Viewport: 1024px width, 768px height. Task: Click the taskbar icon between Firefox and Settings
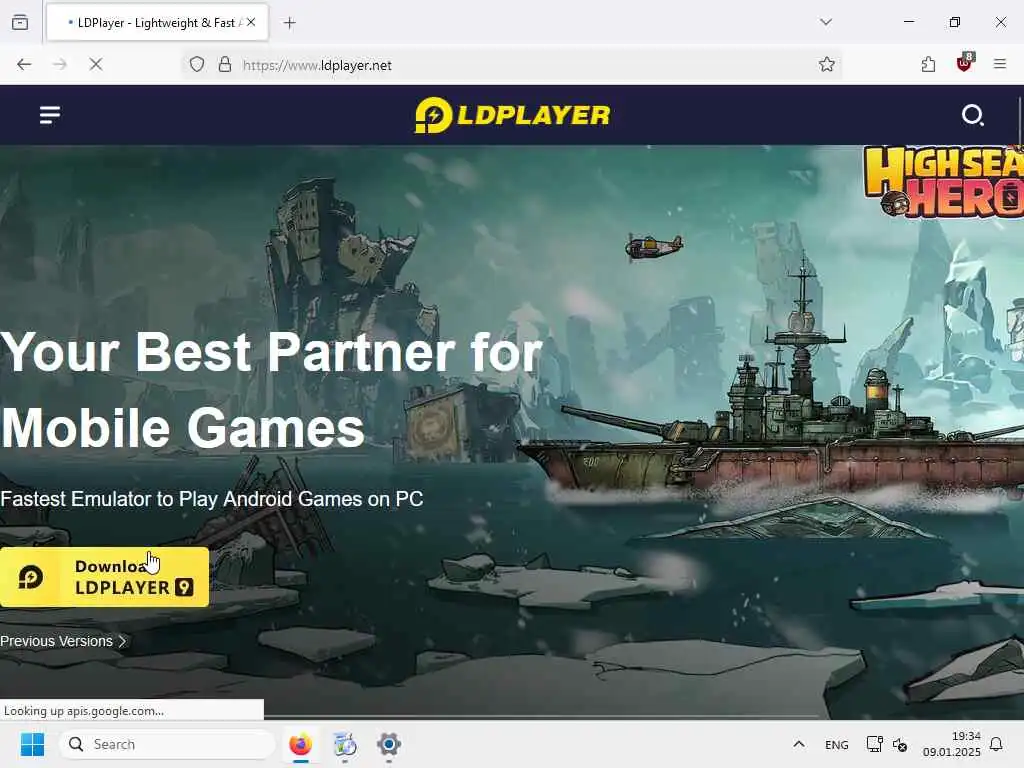click(344, 744)
